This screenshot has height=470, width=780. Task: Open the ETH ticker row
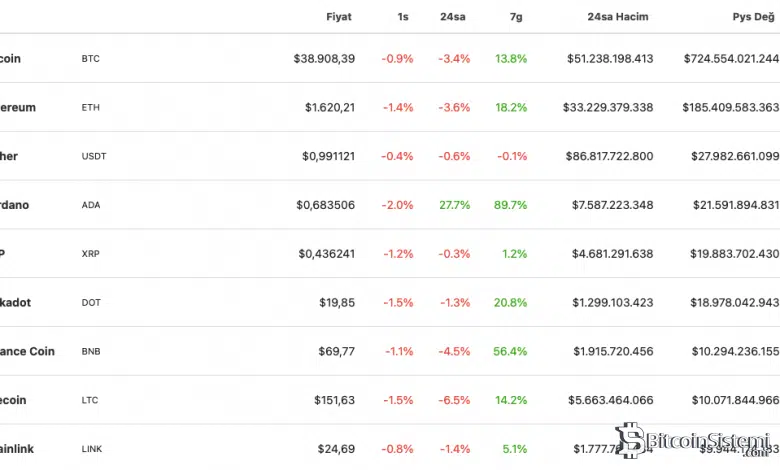(91, 108)
